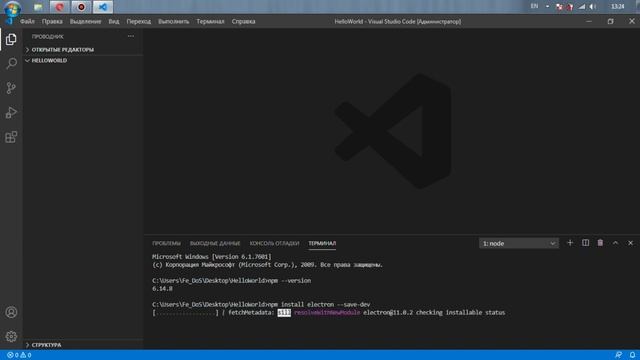
Task: Switch to the Выходные данные tab
Action: coord(215,243)
